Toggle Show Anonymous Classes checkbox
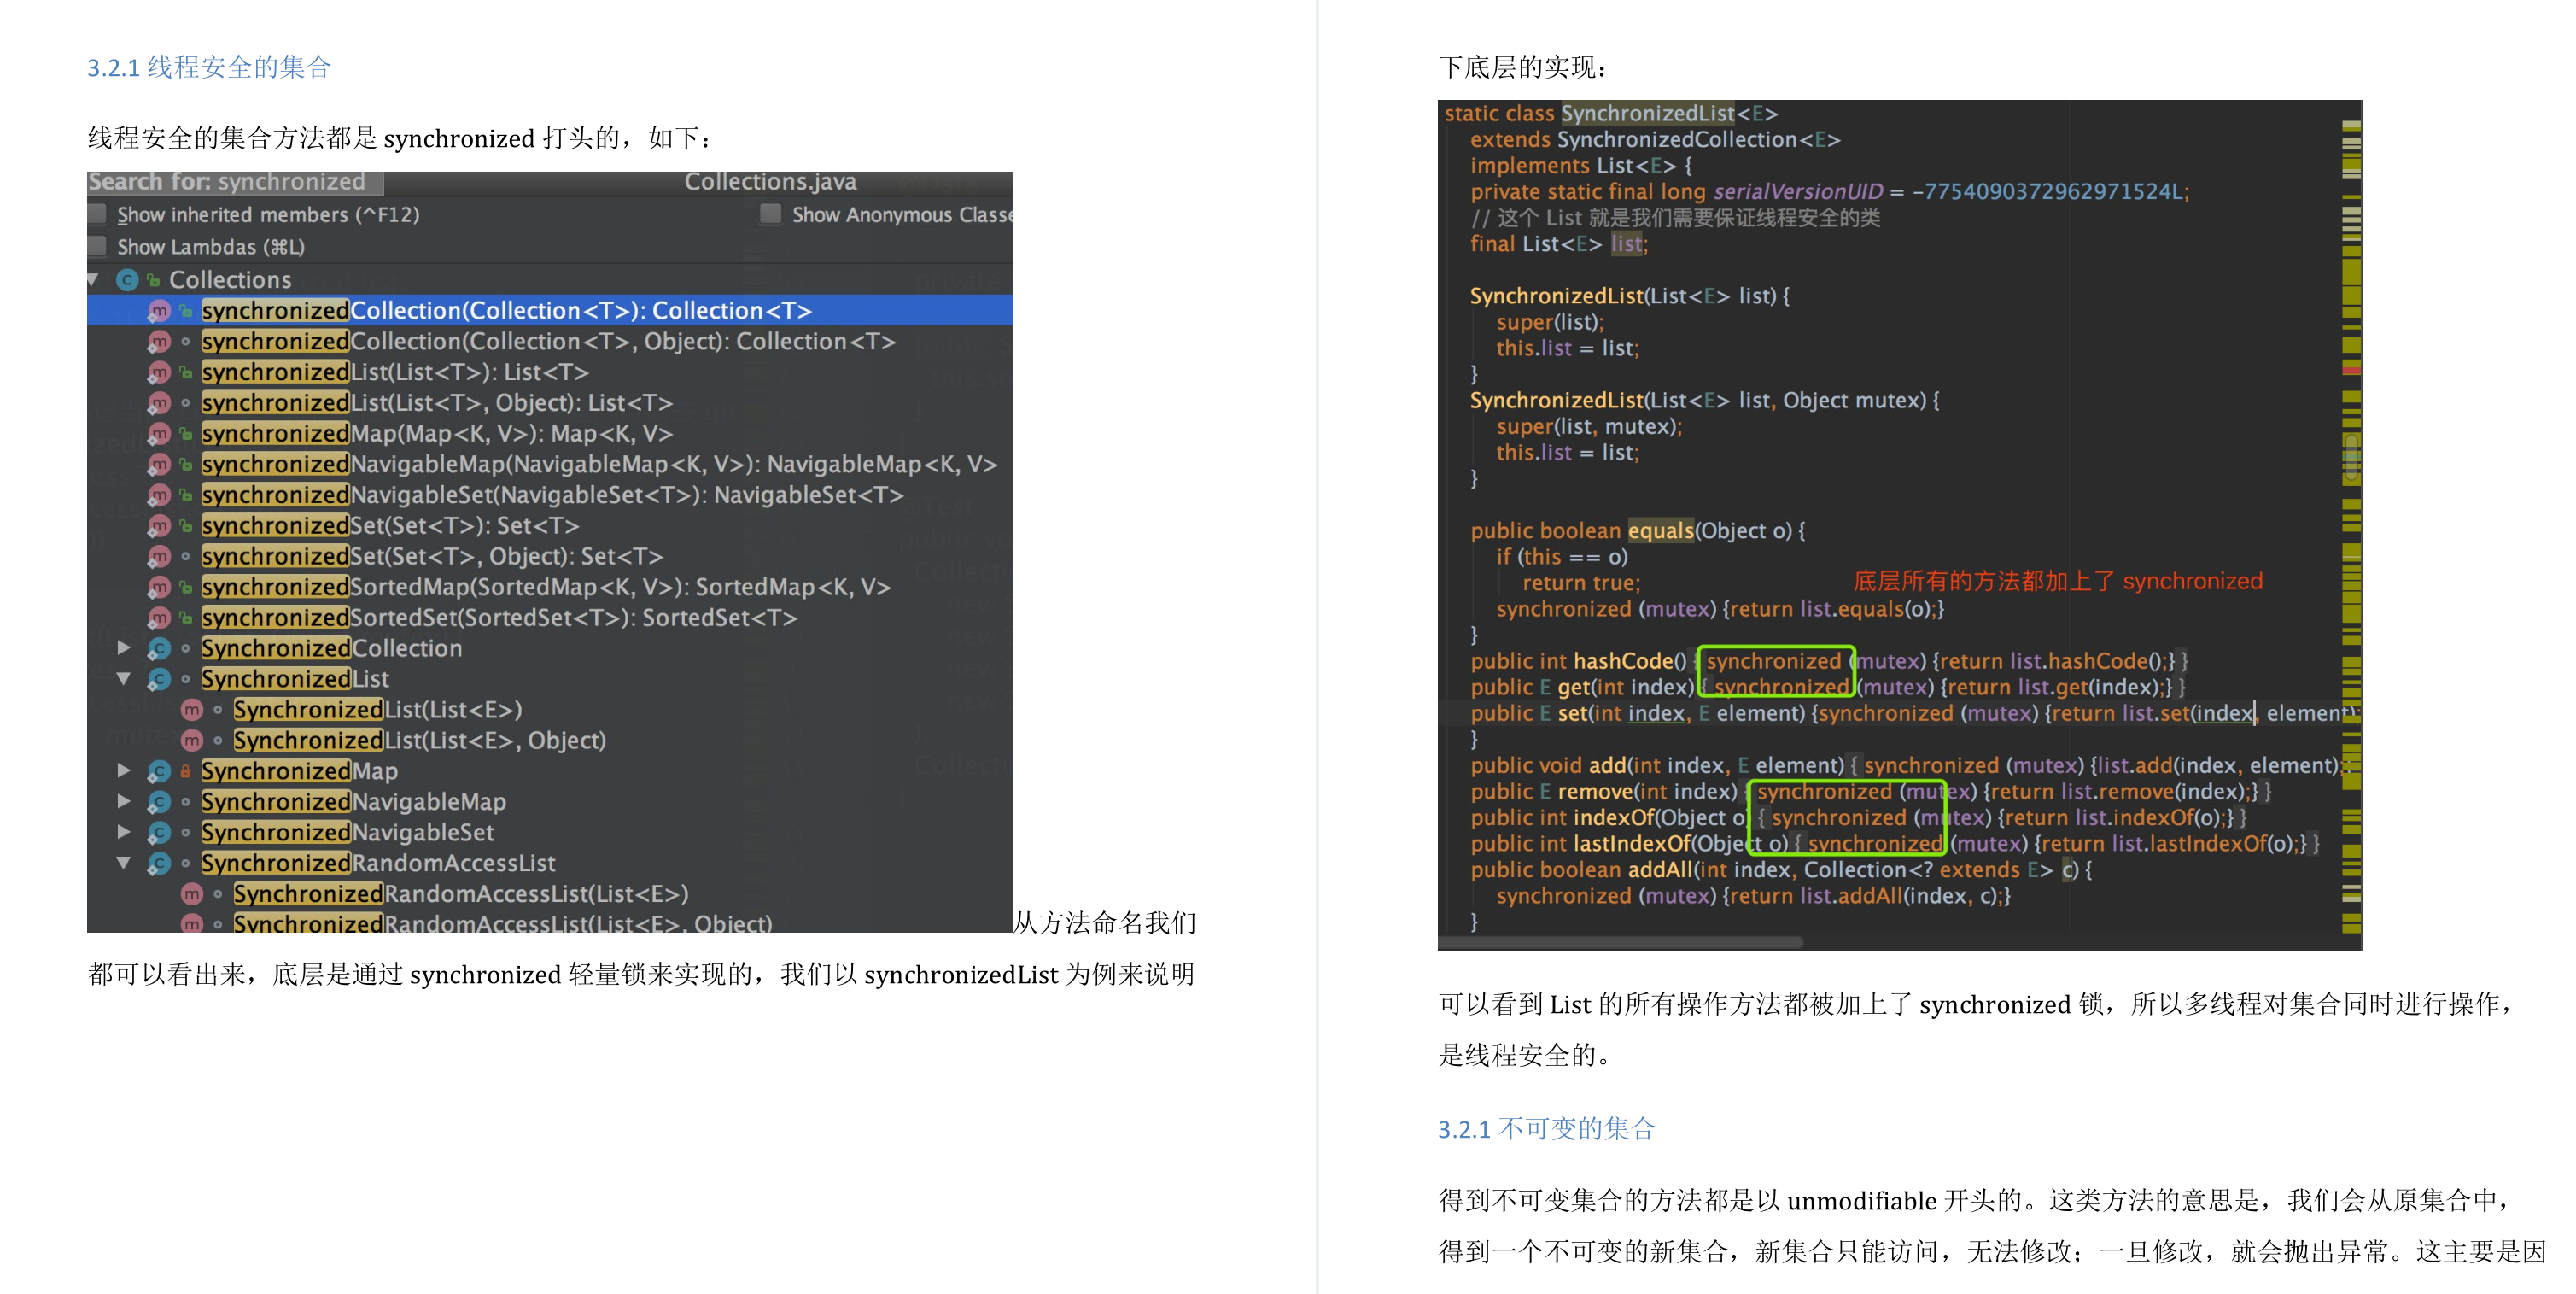This screenshot has width=2576, height=1294. [x=770, y=214]
